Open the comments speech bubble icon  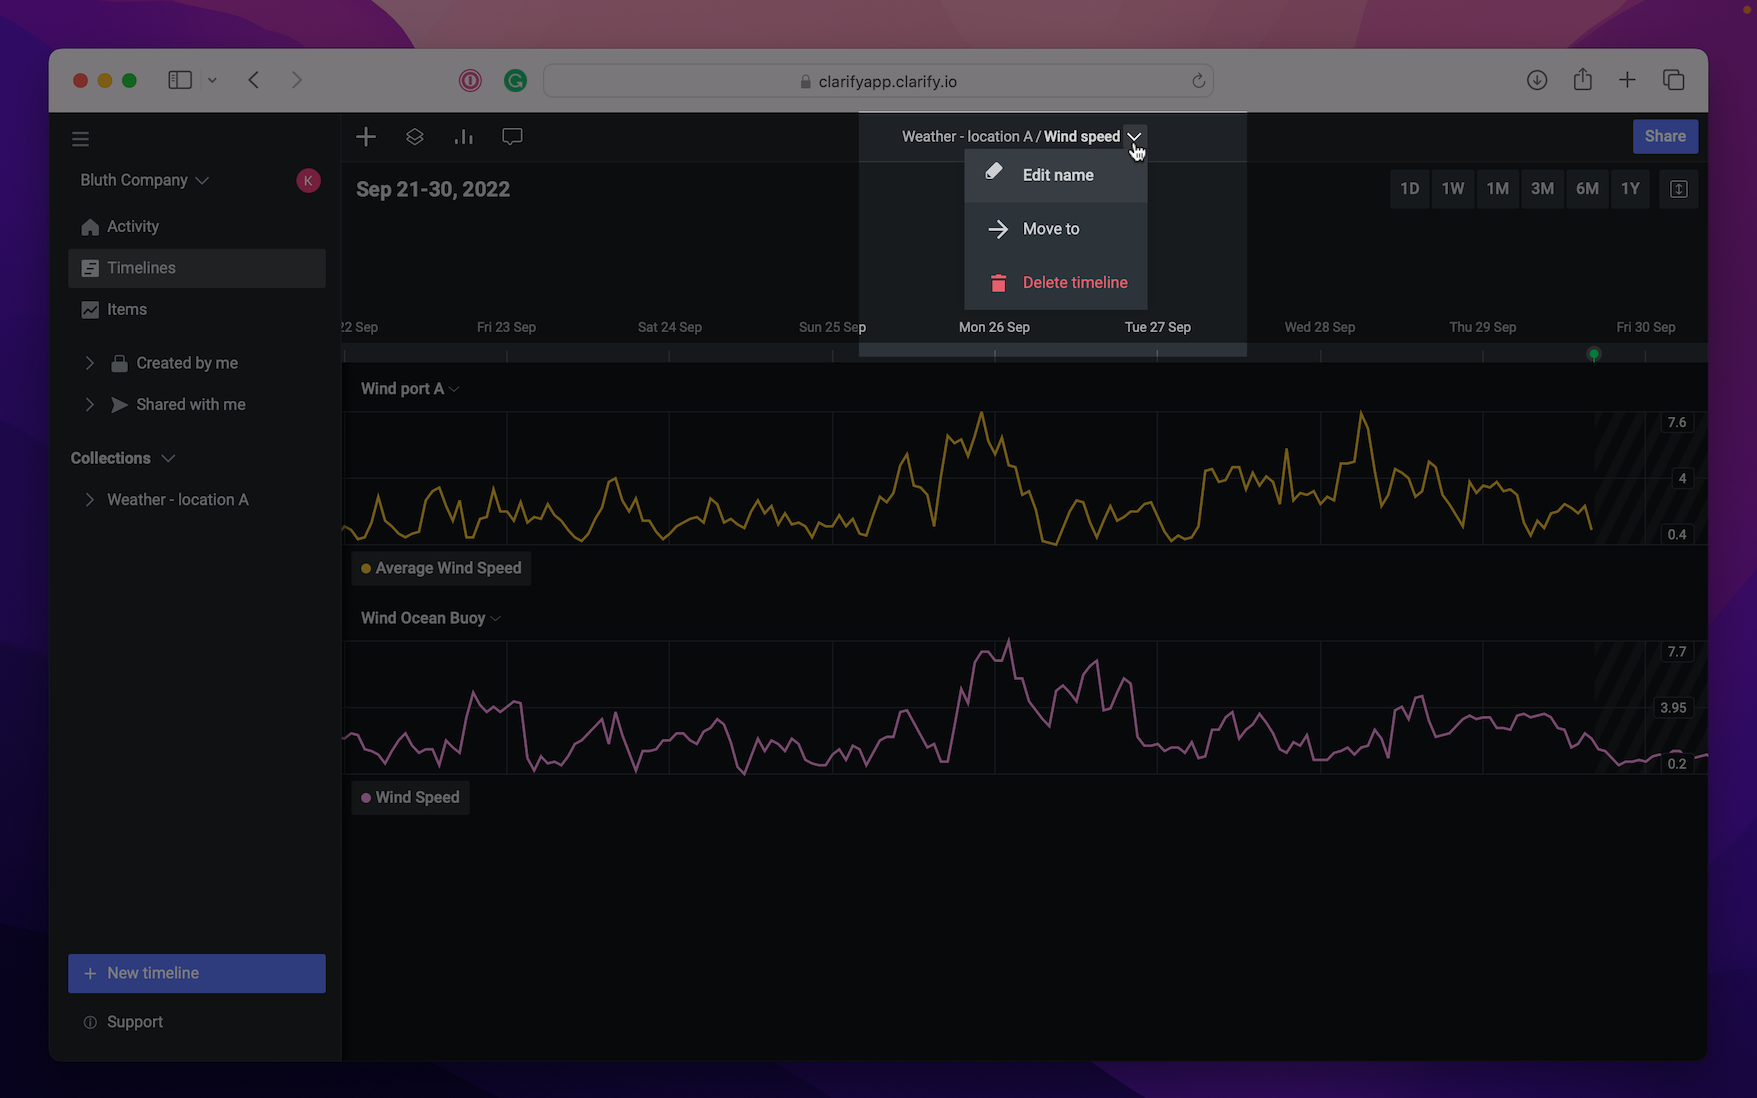pos(512,137)
